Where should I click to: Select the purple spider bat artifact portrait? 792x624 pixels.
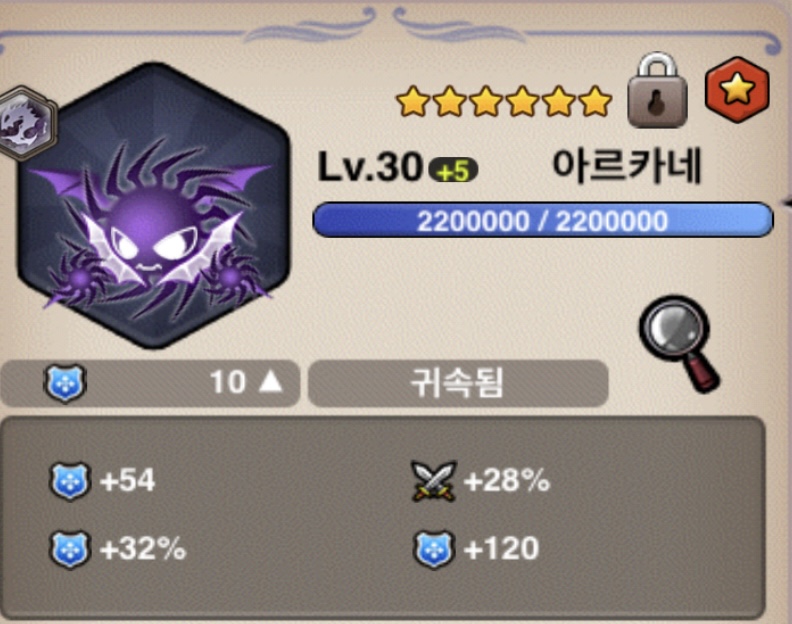point(153,205)
